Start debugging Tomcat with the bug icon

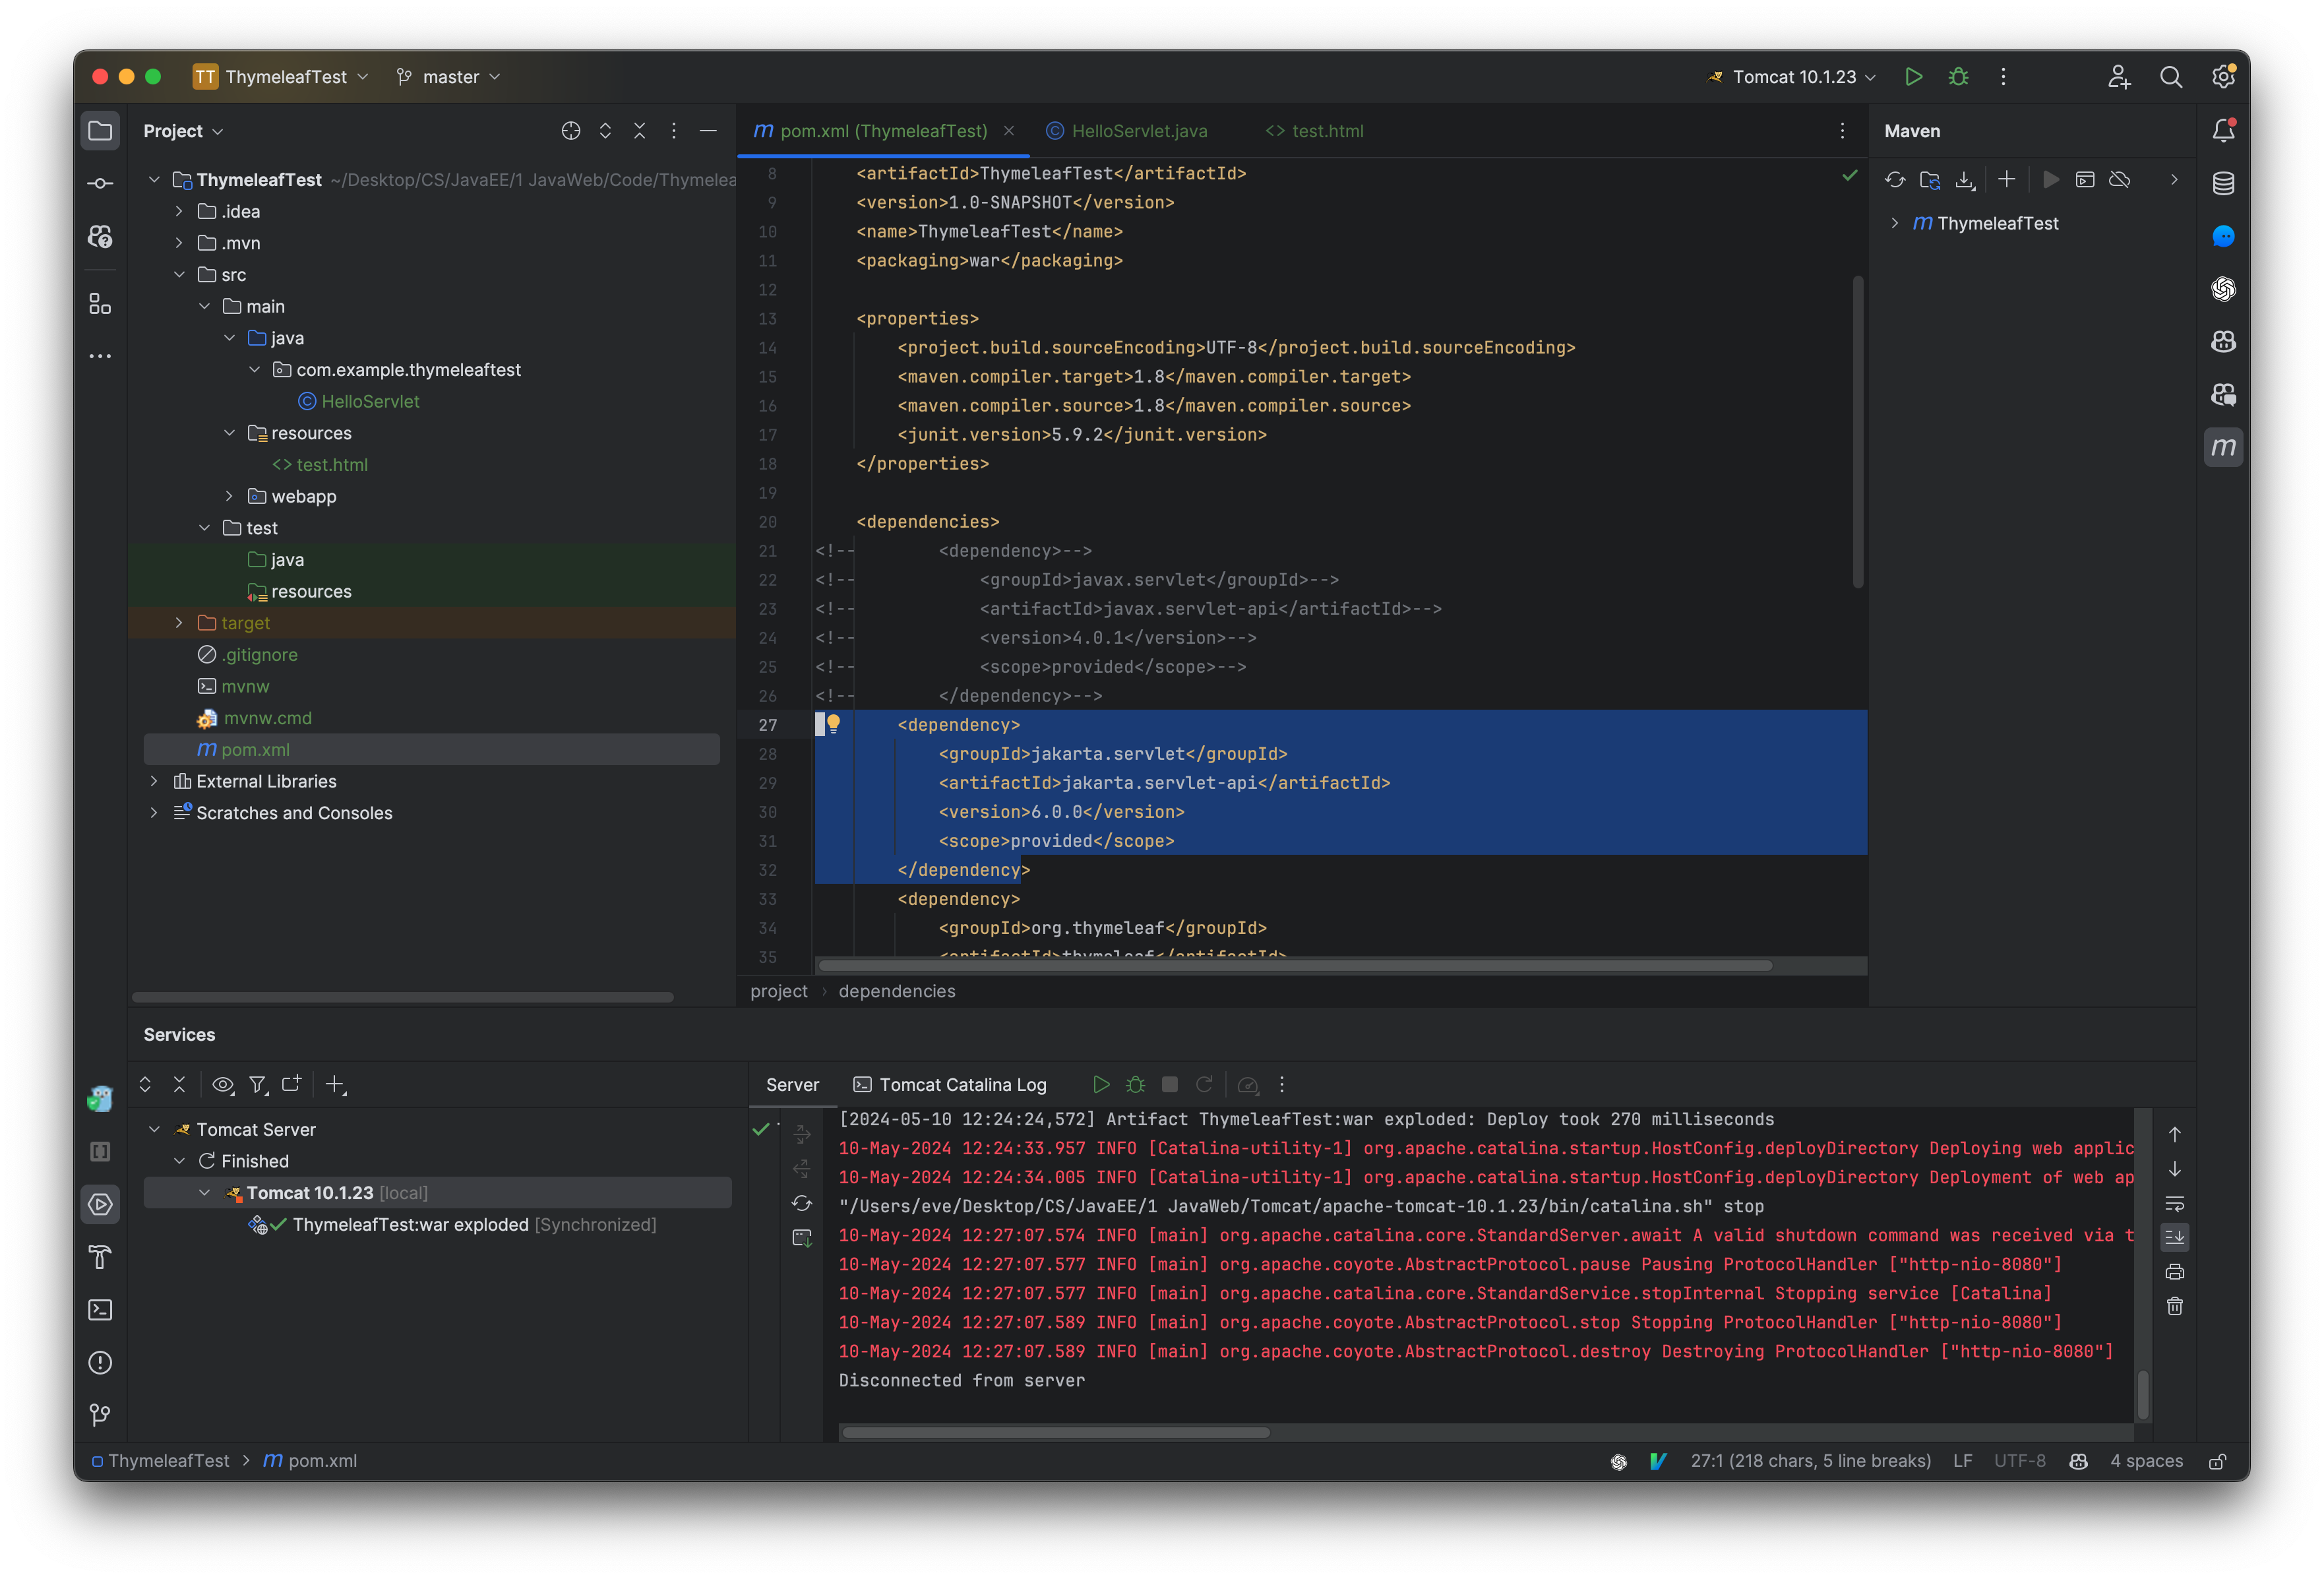point(1959,77)
